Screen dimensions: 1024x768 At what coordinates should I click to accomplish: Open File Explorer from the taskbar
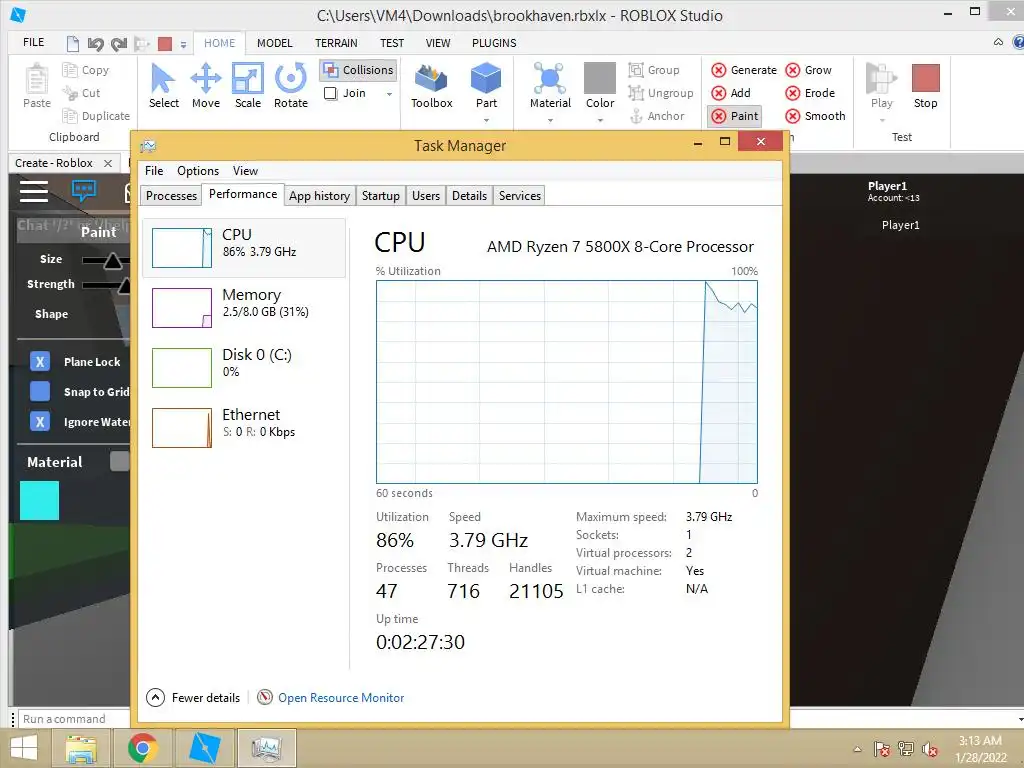pyautogui.click(x=80, y=748)
